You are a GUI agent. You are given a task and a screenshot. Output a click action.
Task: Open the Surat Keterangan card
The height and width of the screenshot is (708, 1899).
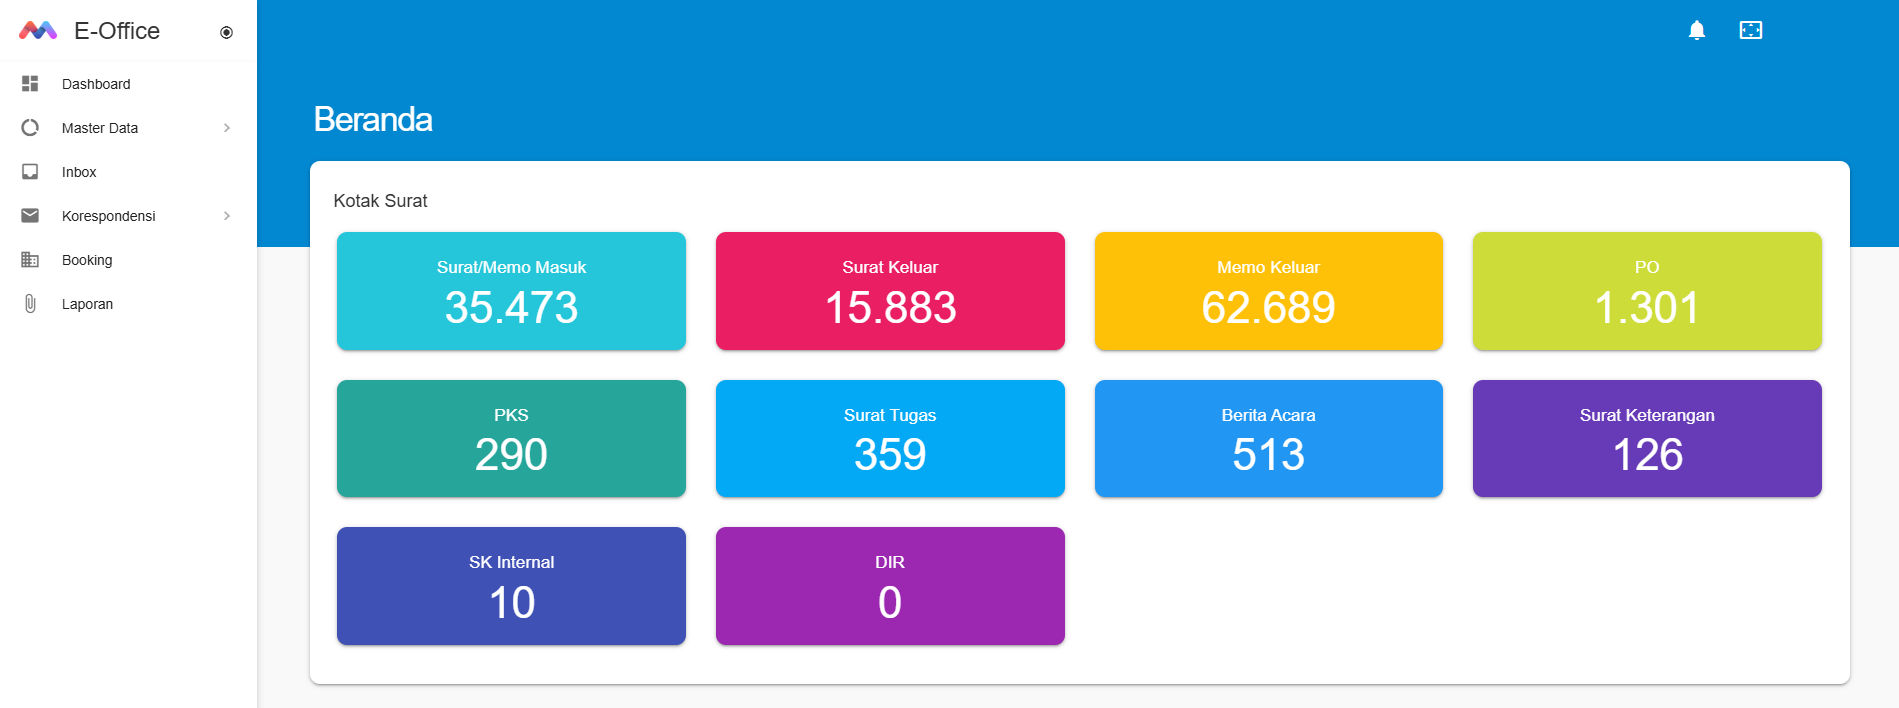click(x=1647, y=439)
